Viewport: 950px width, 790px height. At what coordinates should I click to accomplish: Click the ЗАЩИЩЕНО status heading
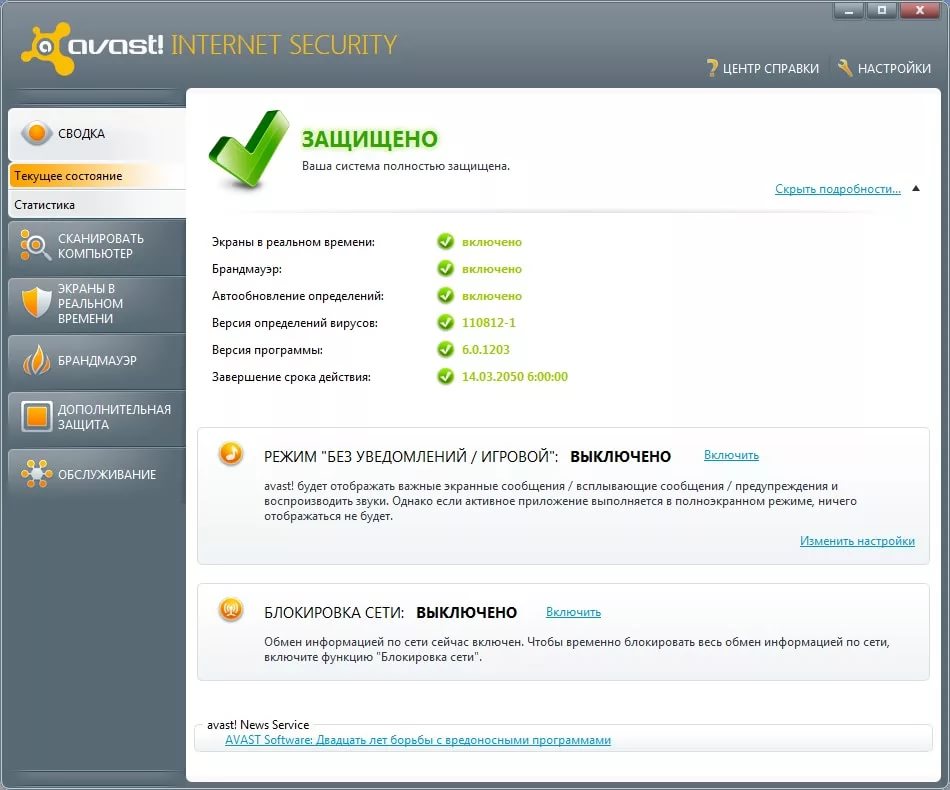point(370,139)
